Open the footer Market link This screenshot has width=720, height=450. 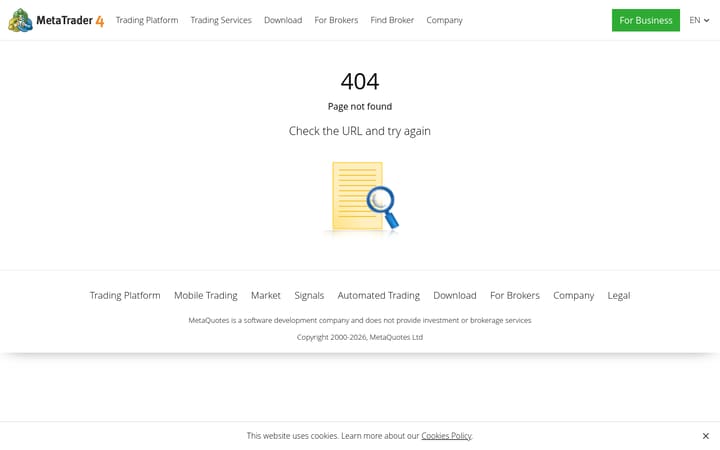[266, 295]
